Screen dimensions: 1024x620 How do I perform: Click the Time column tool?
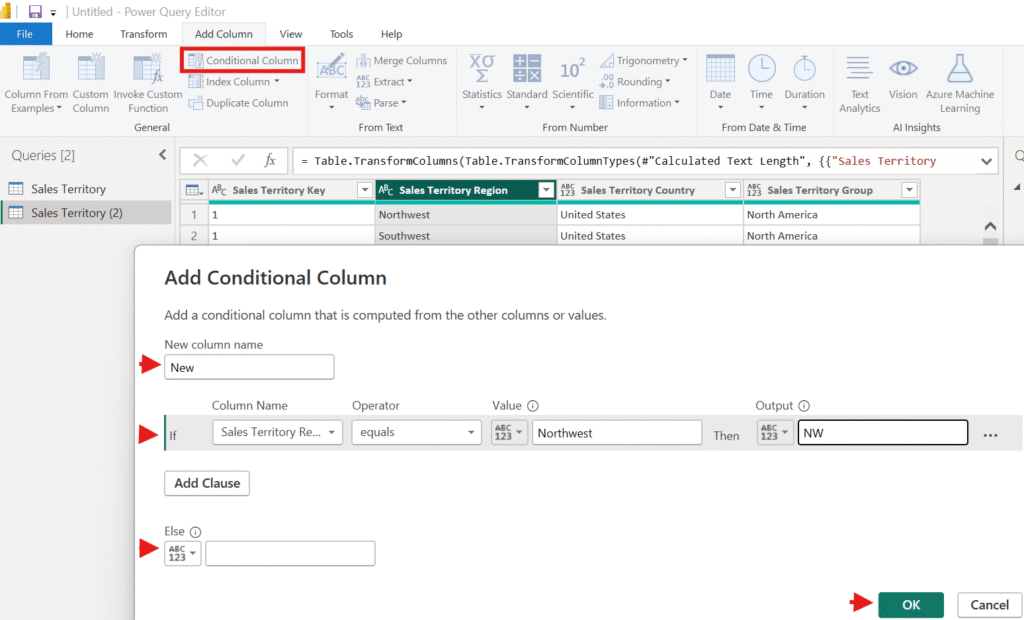761,82
